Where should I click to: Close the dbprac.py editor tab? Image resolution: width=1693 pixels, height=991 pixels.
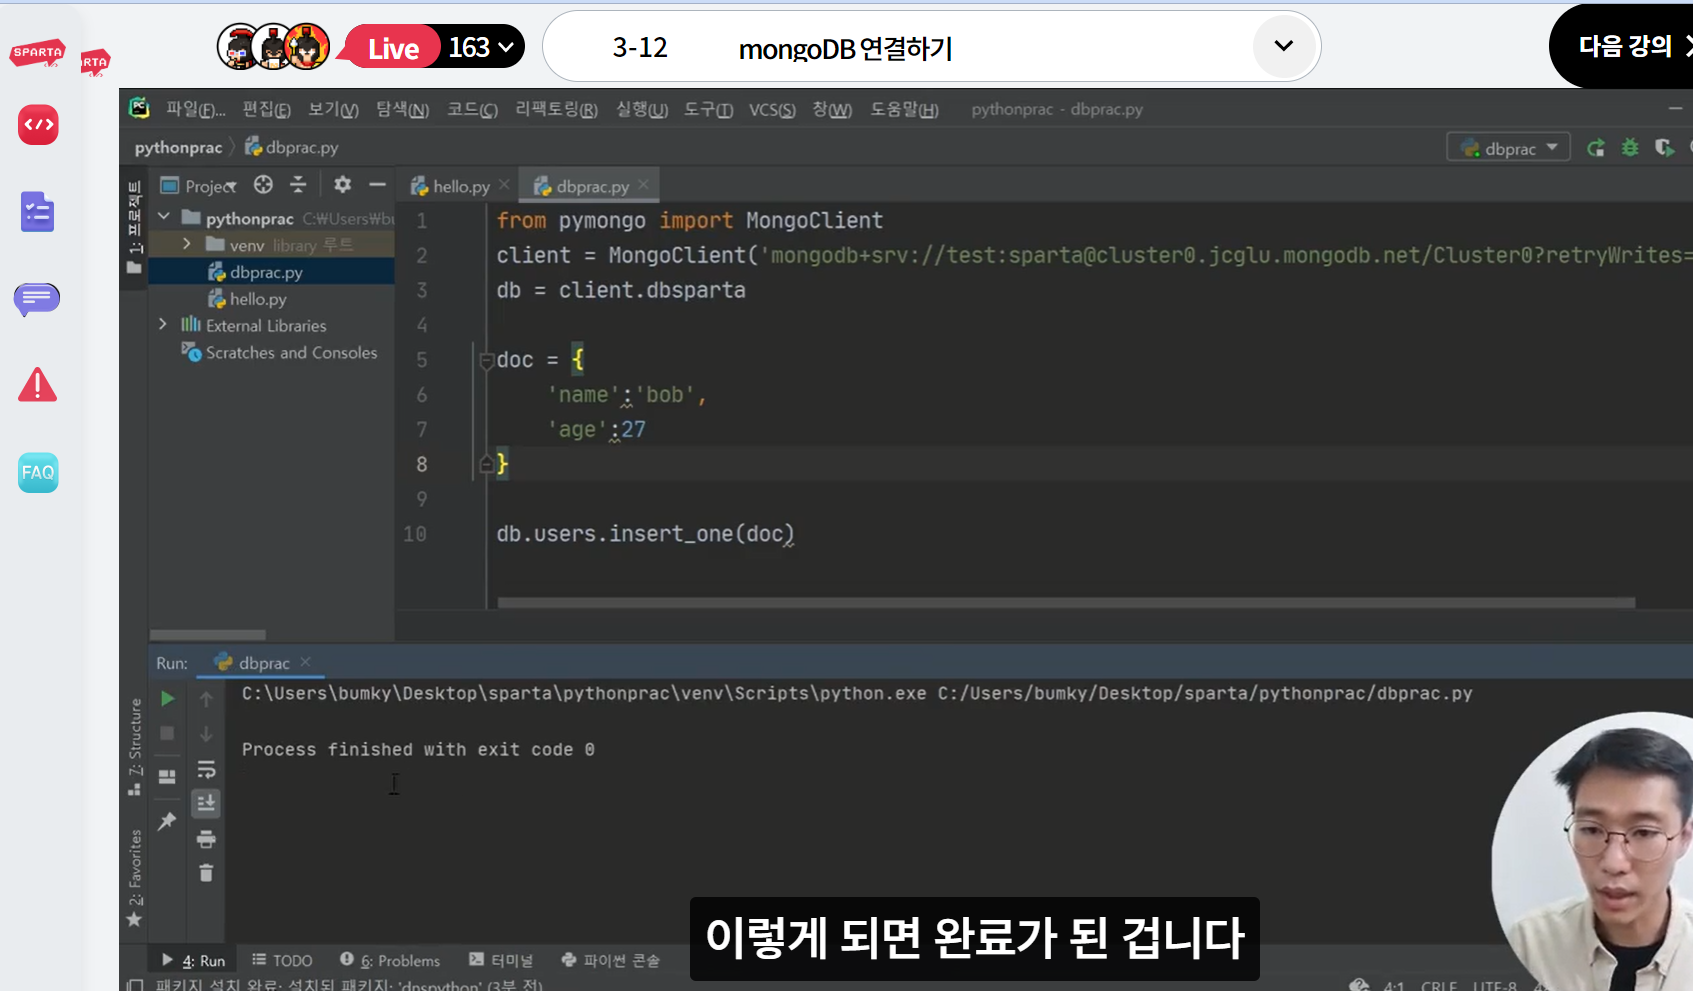pos(643,185)
